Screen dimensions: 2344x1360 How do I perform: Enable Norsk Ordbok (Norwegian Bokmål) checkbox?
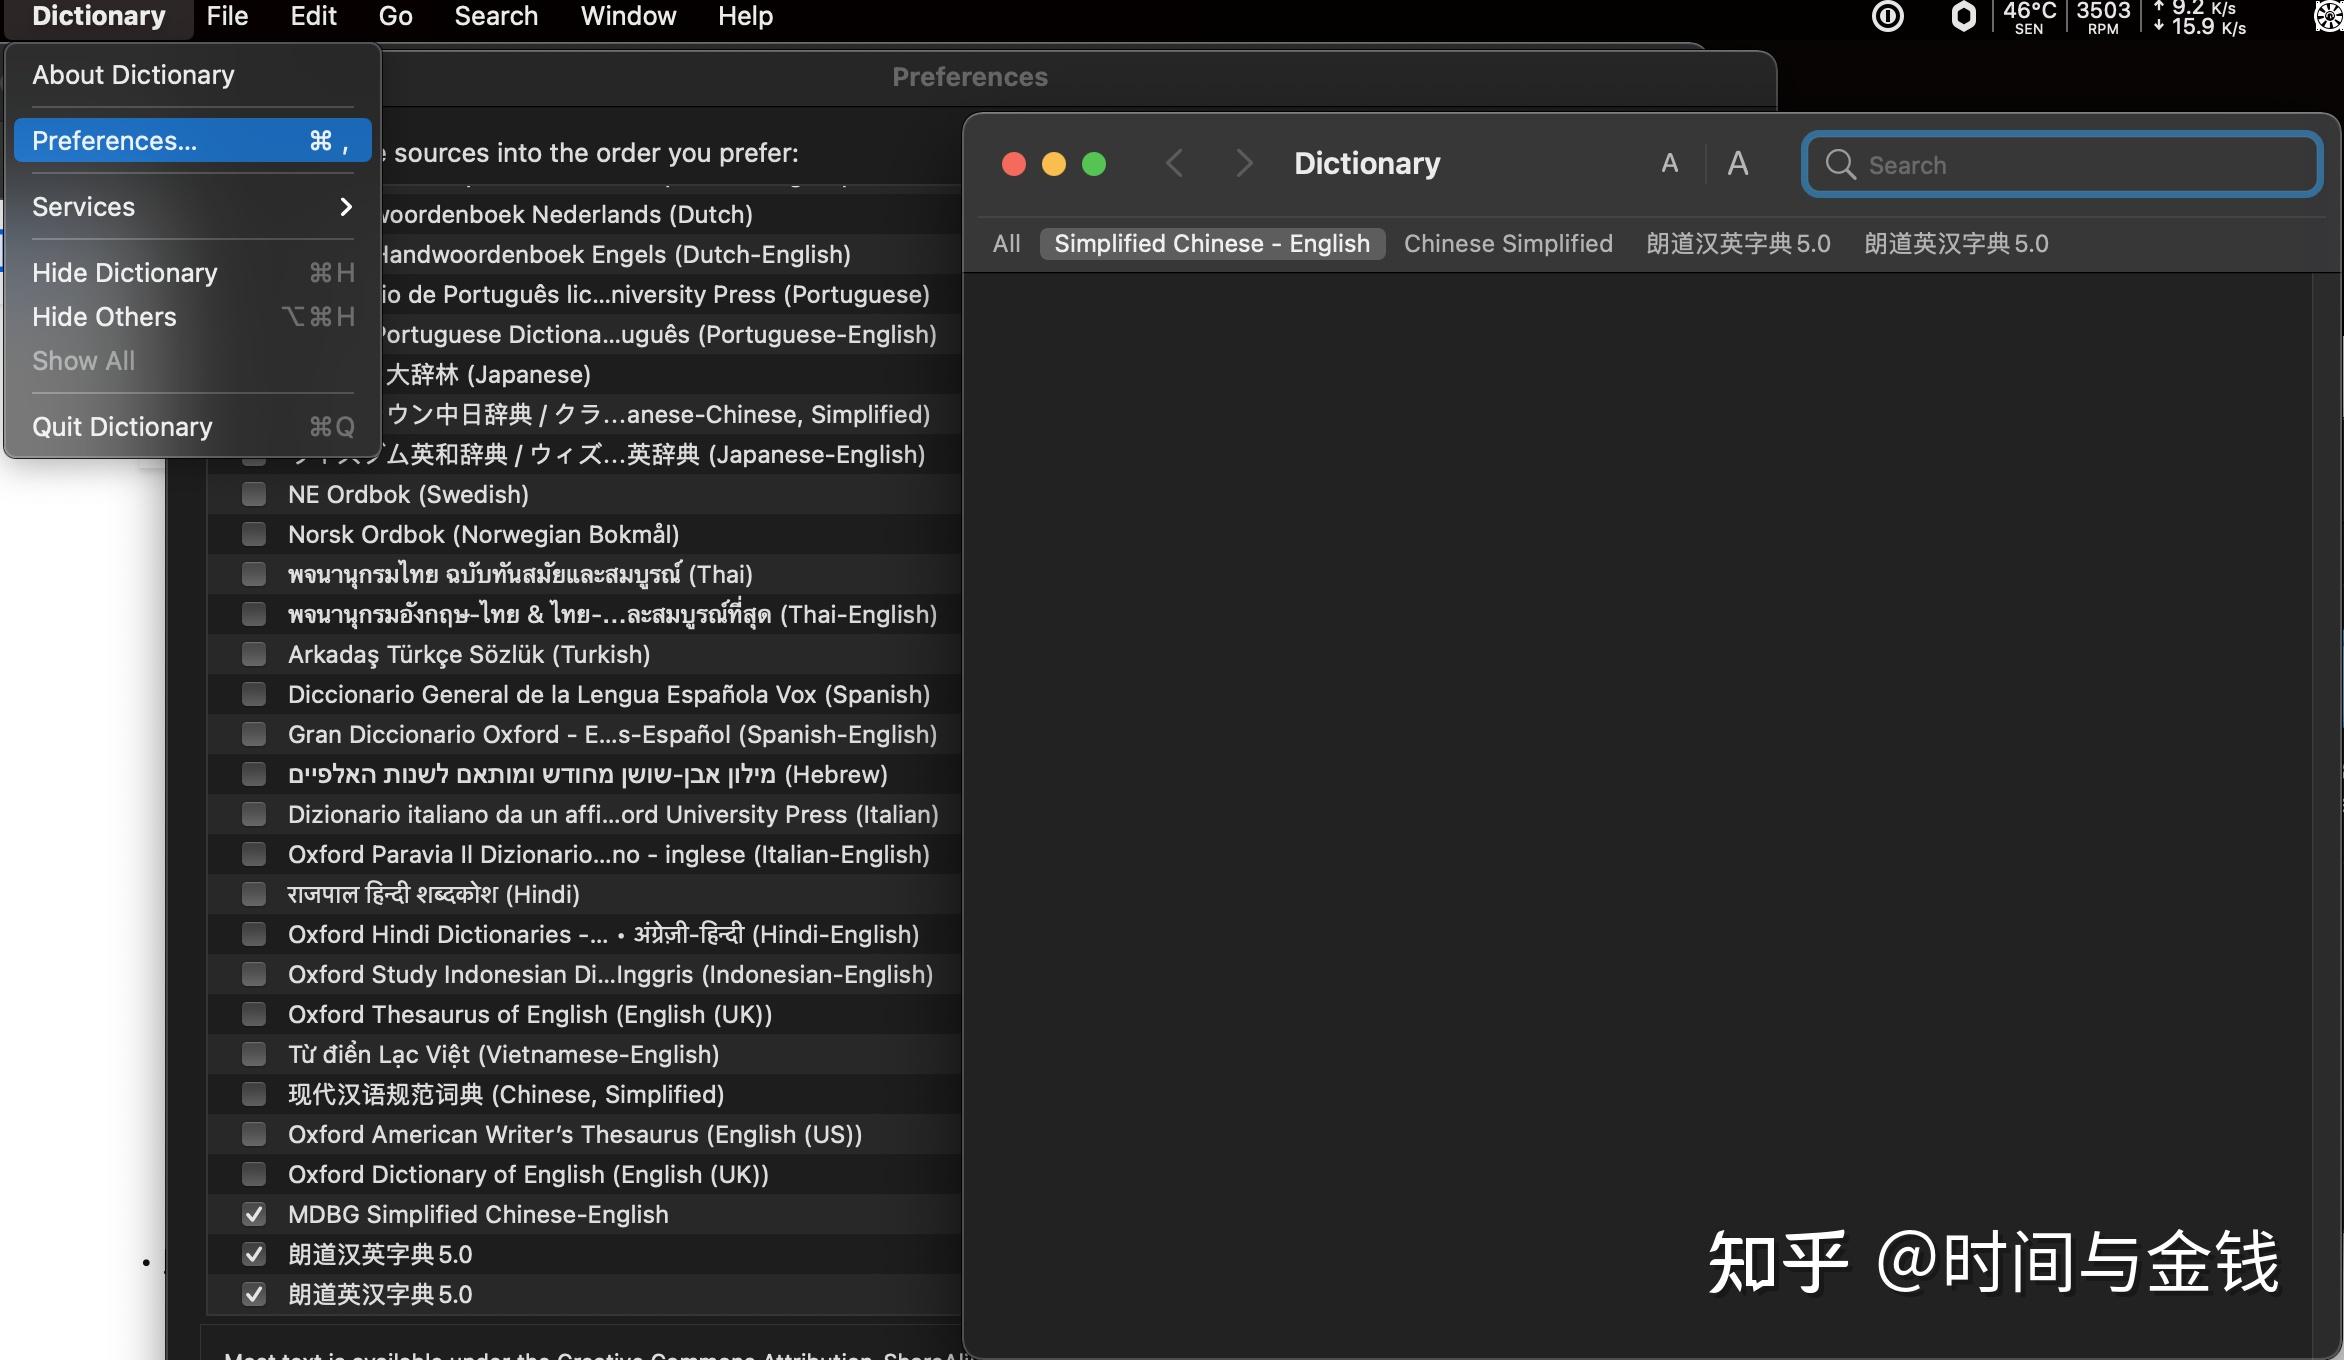(x=254, y=534)
